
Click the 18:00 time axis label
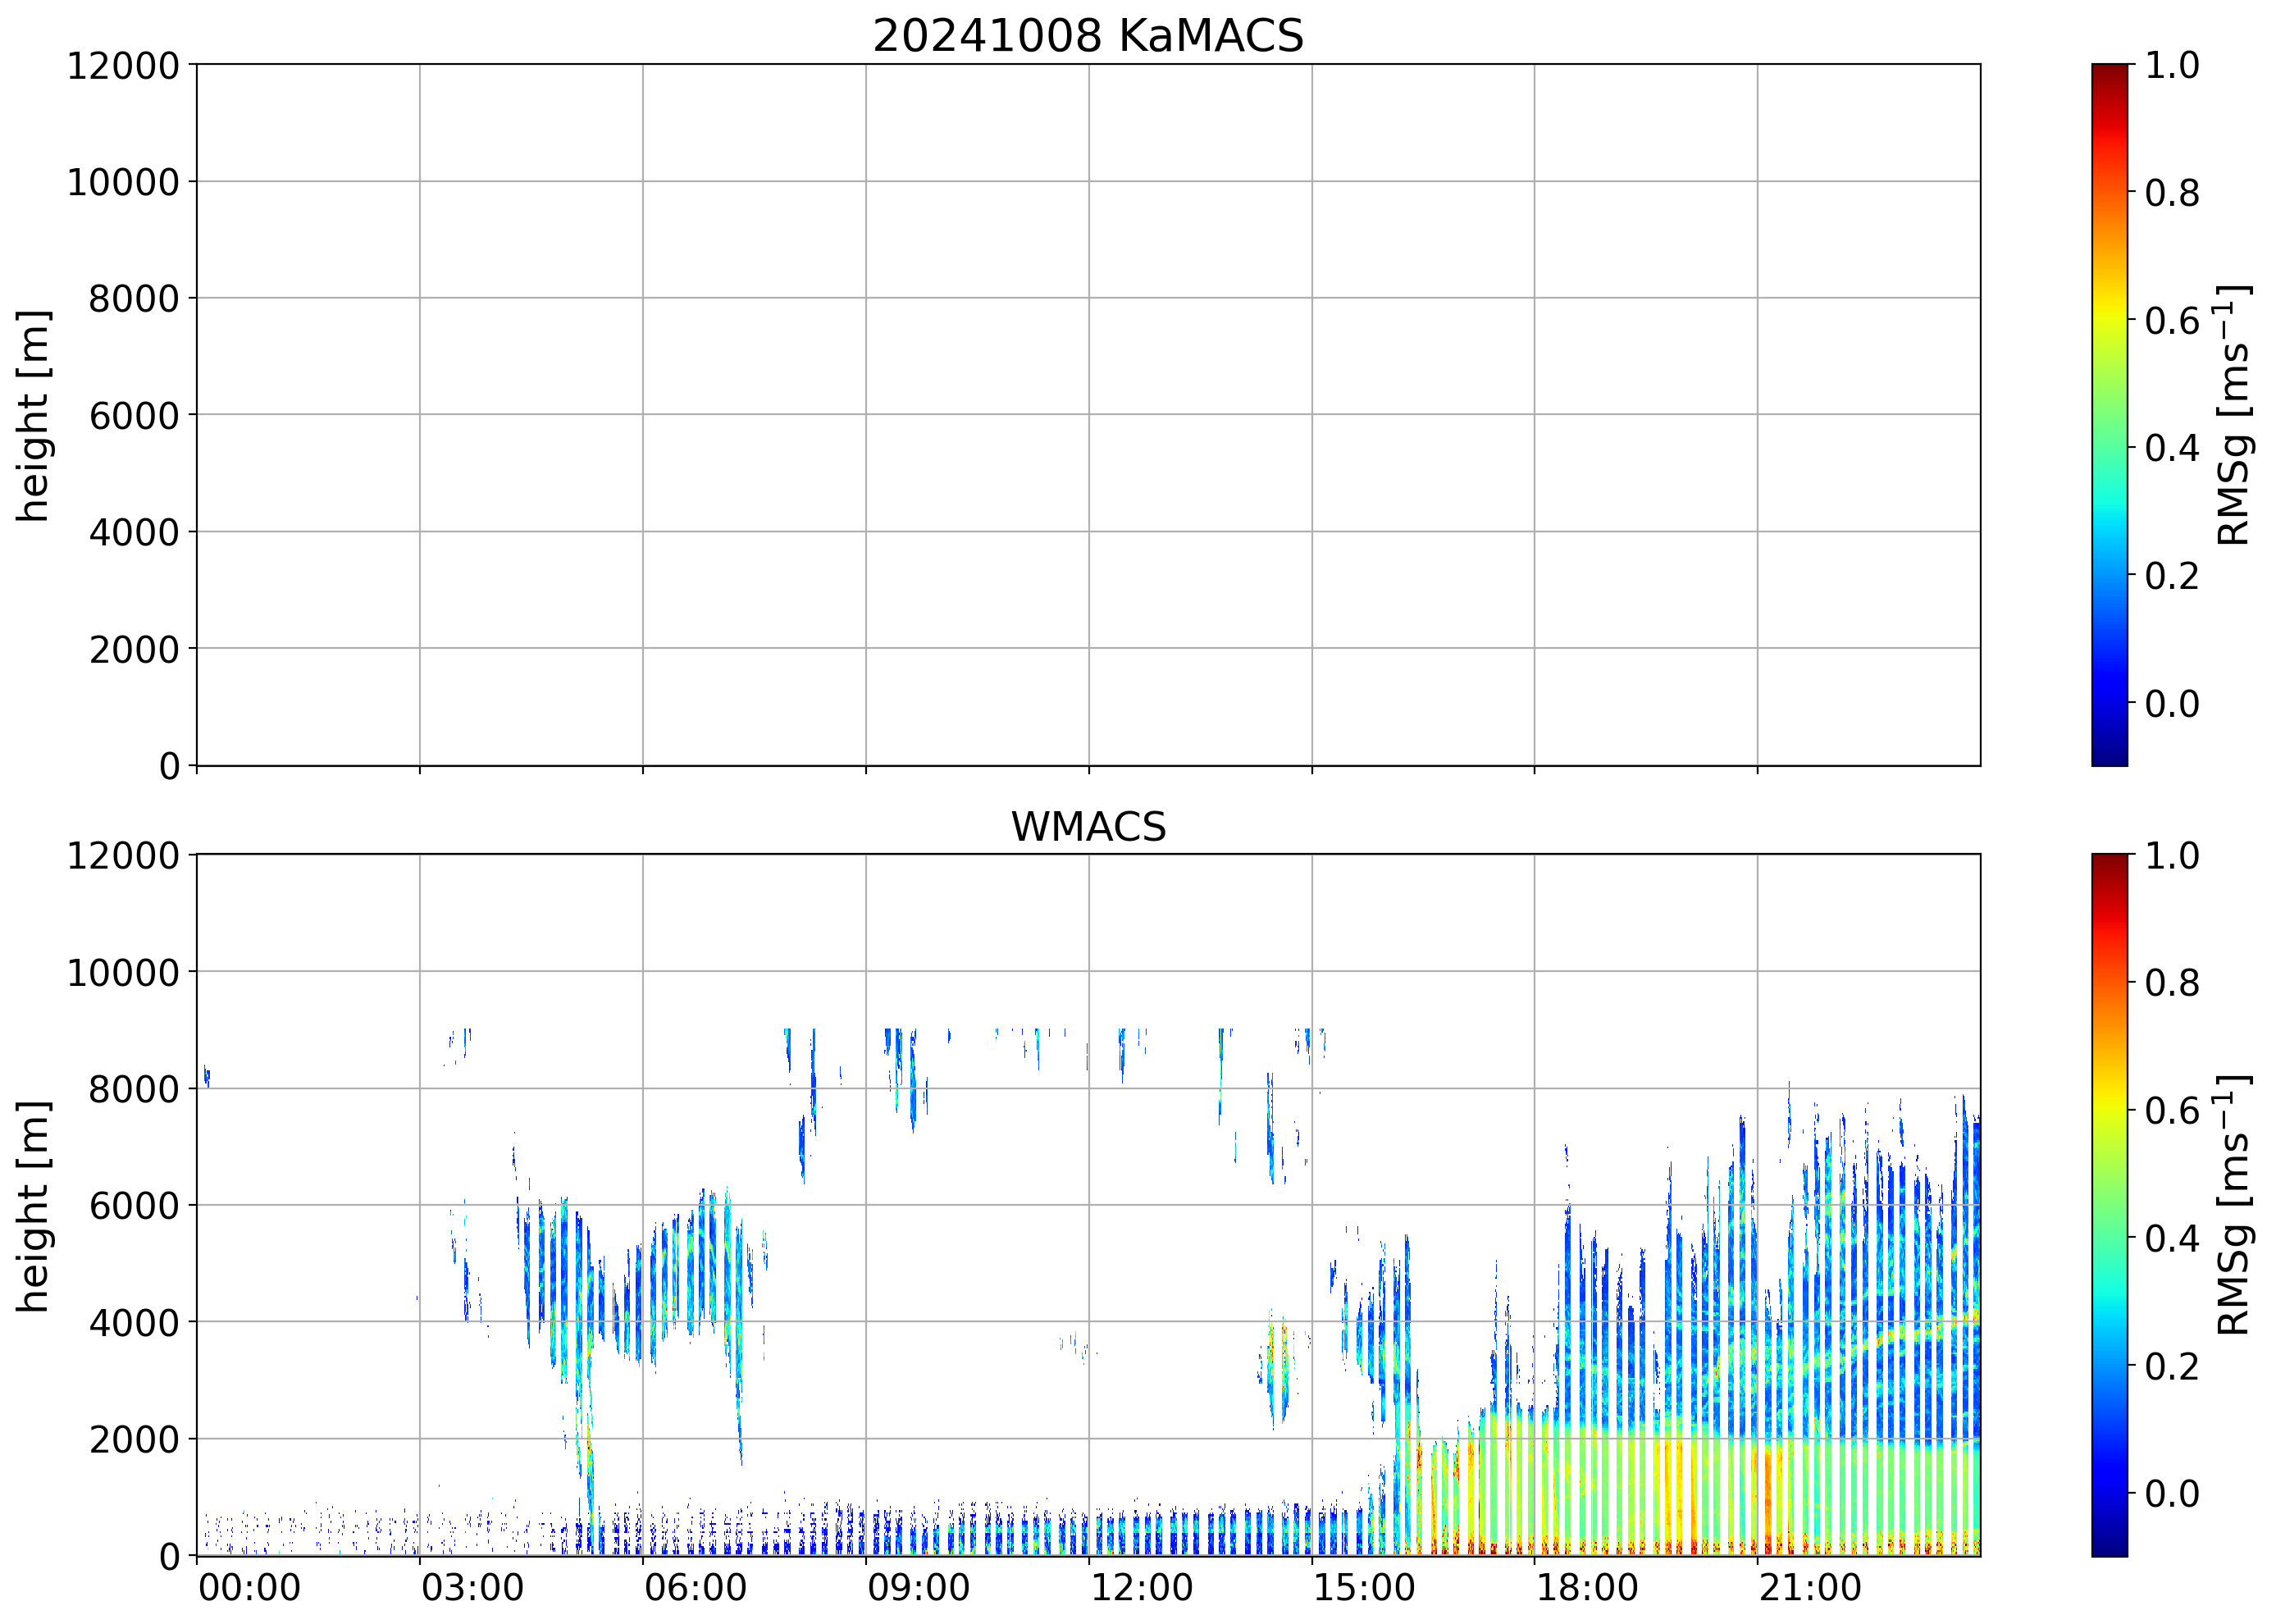tap(1587, 1587)
